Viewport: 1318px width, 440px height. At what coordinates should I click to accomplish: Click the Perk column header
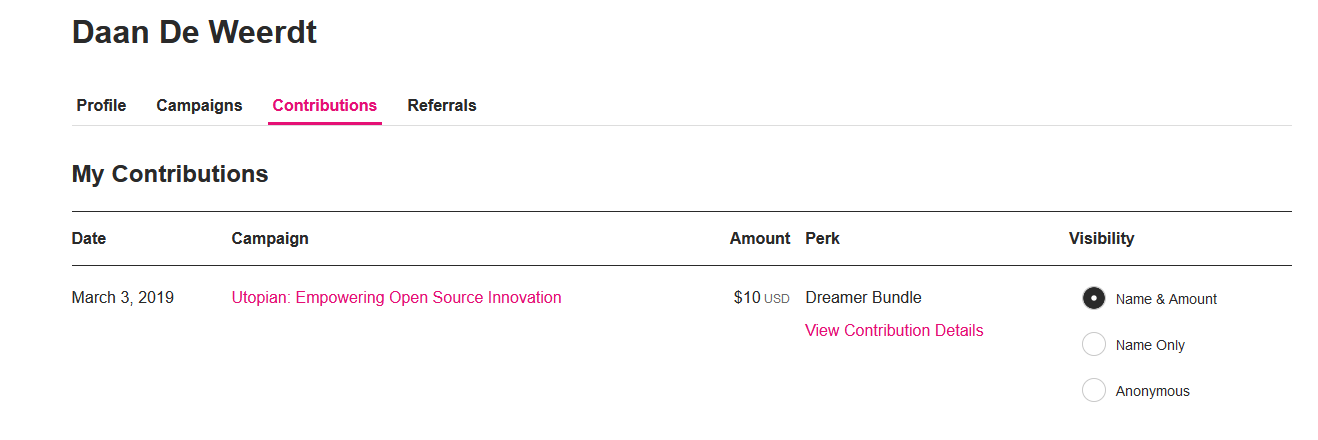click(822, 238)
